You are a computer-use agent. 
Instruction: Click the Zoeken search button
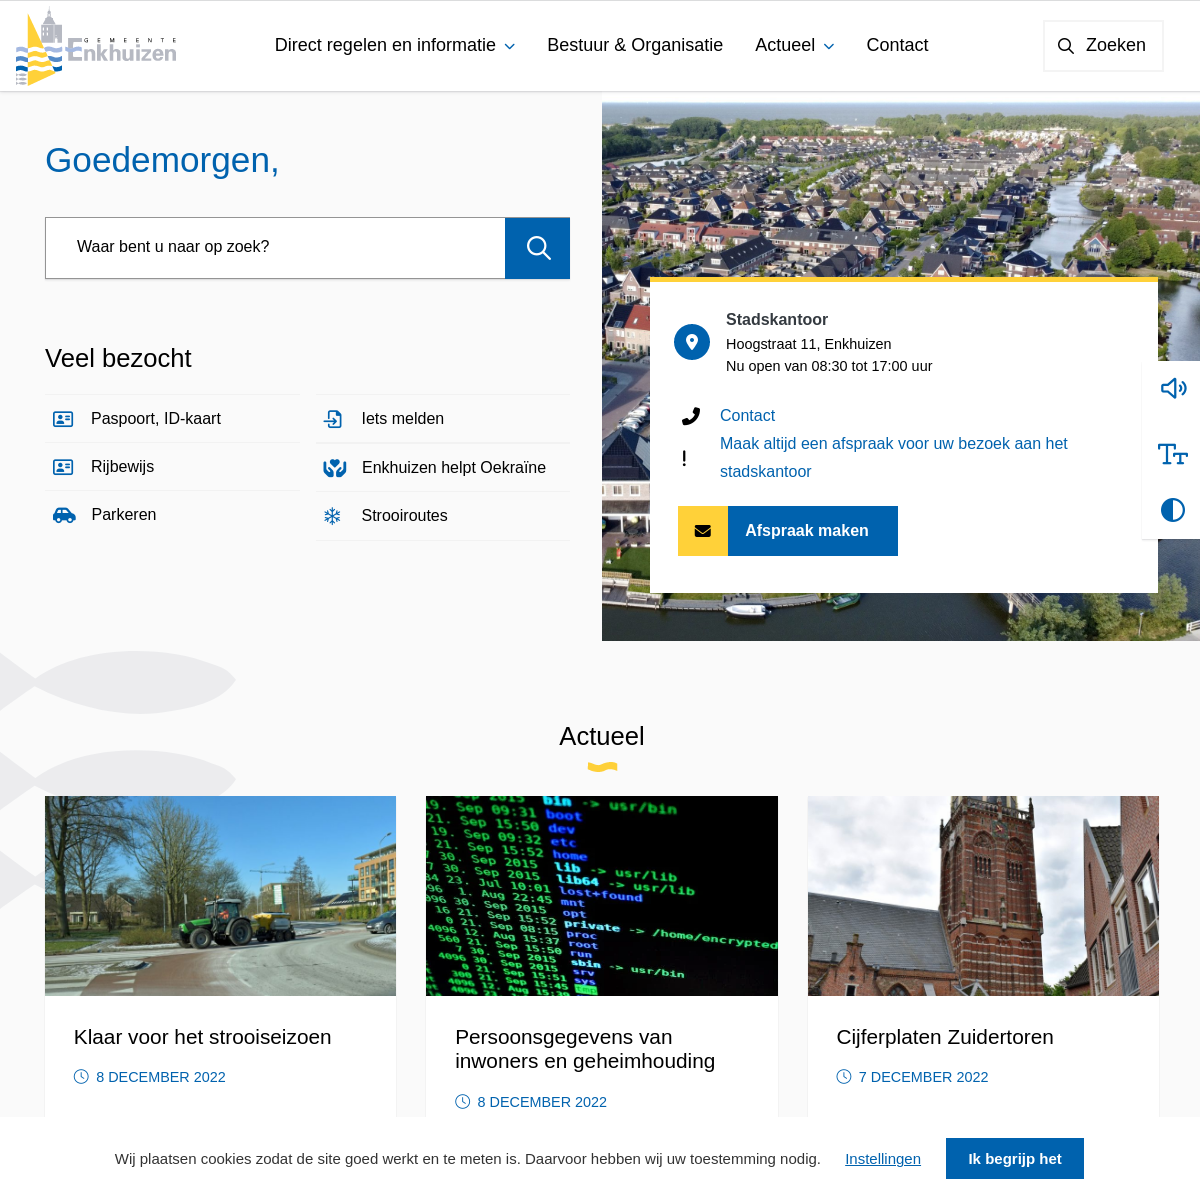click(x=1103, y=46)
